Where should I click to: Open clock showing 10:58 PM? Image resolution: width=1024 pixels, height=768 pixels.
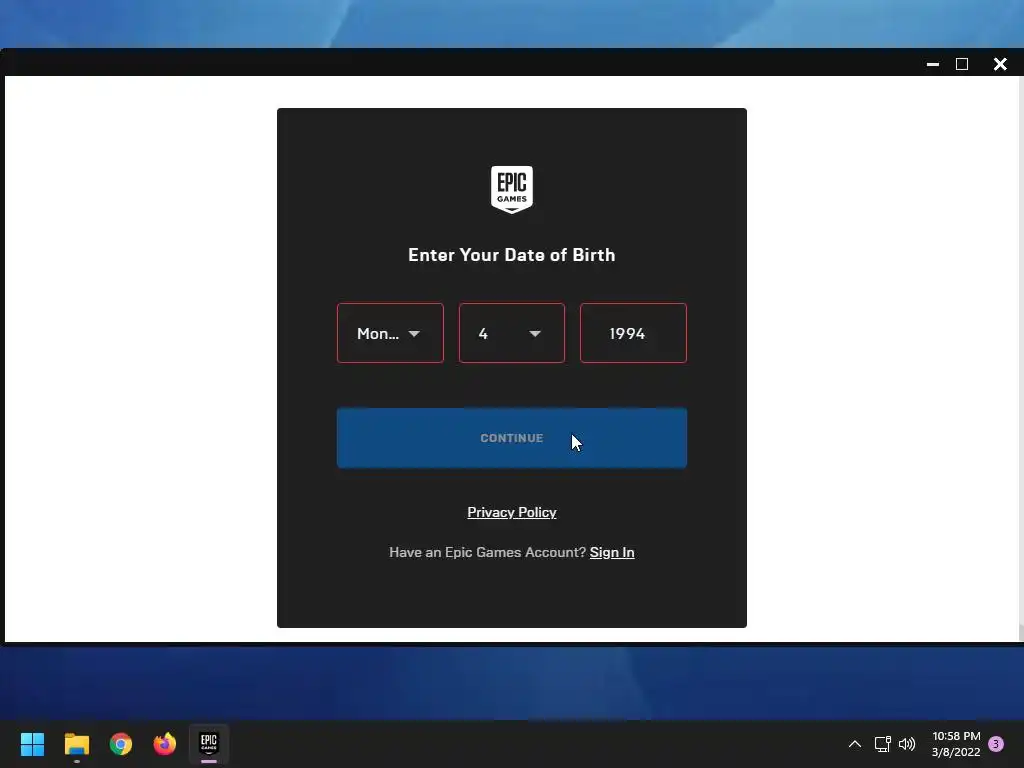point(956,744)
